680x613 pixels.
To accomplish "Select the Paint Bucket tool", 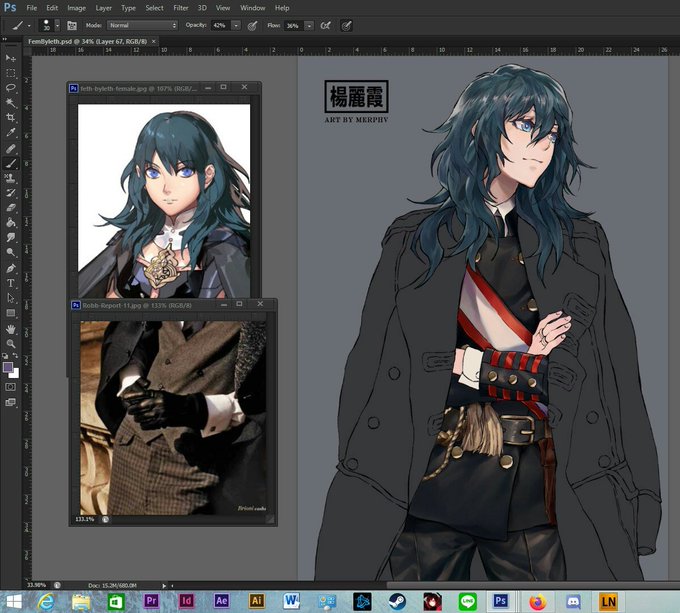I will [11, 223].
